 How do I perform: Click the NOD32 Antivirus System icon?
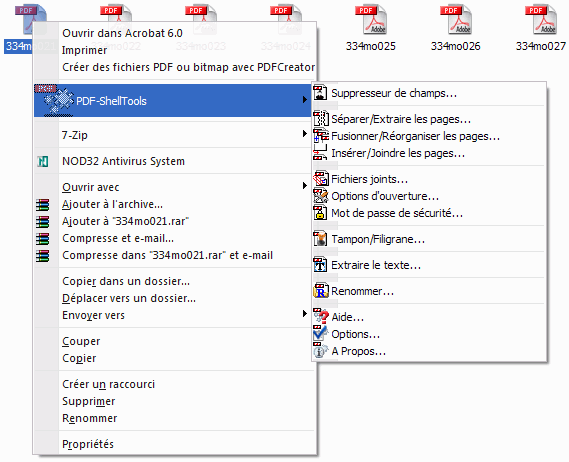(x=43, y=161)
